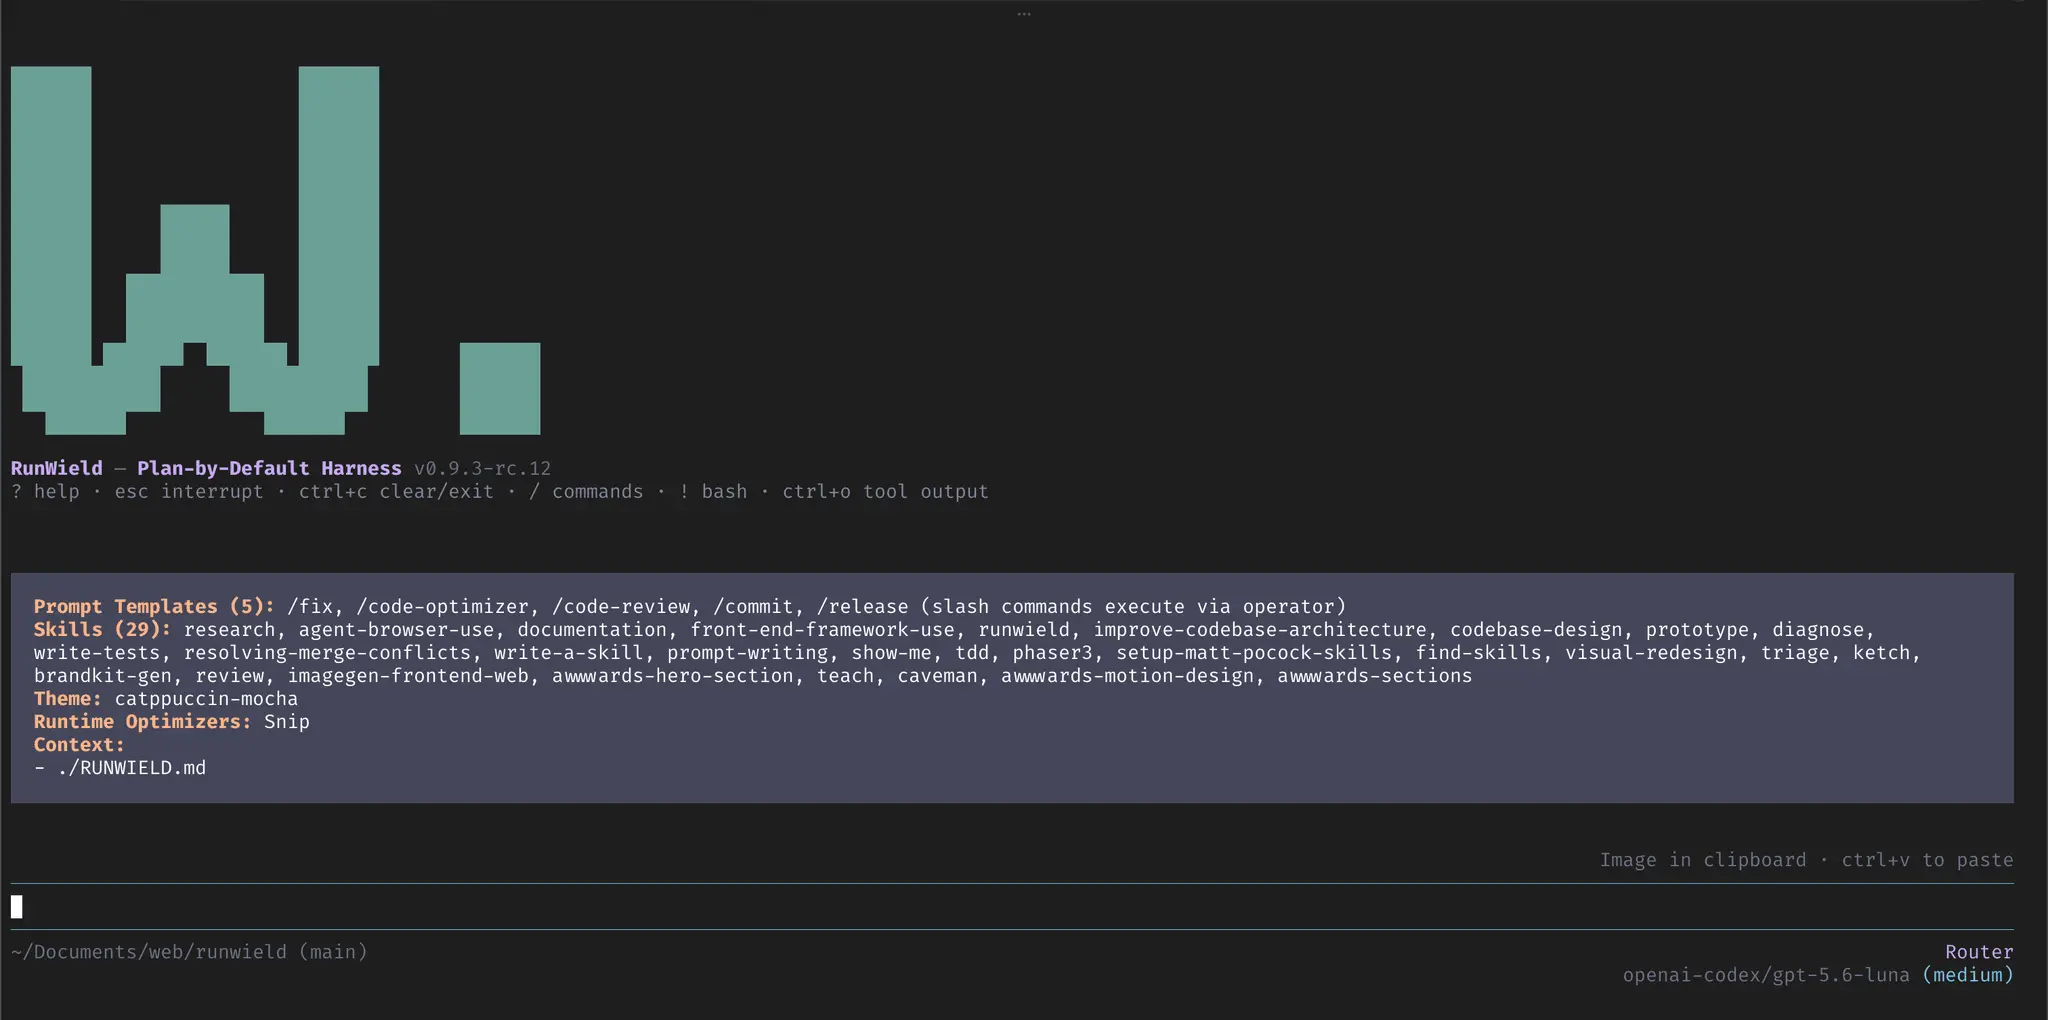Click the 'Router' status label
Viewport: 2048px width, 1020px height.
click(x=1979, y=951)
